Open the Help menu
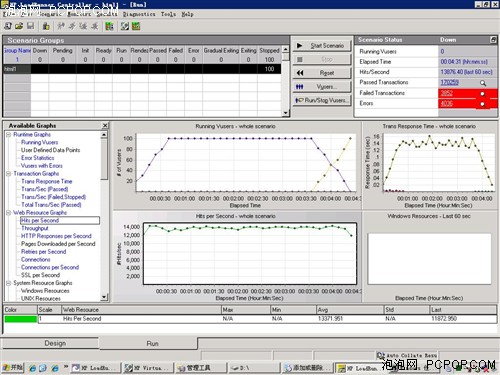 click(x=187, y=14)
